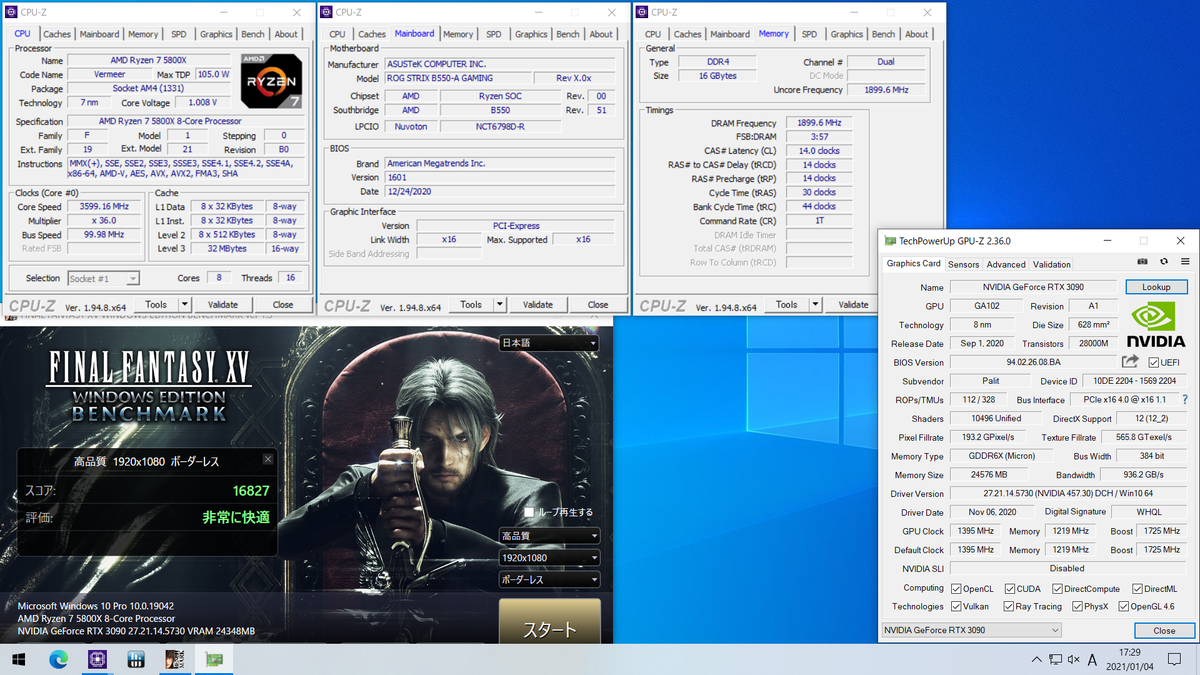Screen dimensions: 1200x675
Task: Click the green GPU-Z taskbar icon
Action: (x=213, y=660)
